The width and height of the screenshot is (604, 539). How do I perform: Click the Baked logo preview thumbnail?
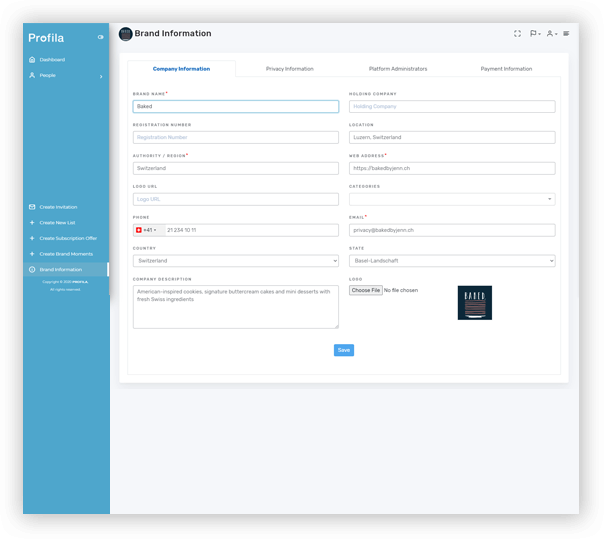click(x=474, y=303)
